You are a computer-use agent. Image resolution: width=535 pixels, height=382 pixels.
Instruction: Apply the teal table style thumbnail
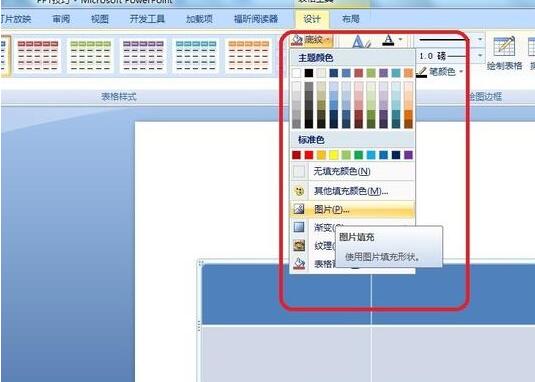click(196, 56)
